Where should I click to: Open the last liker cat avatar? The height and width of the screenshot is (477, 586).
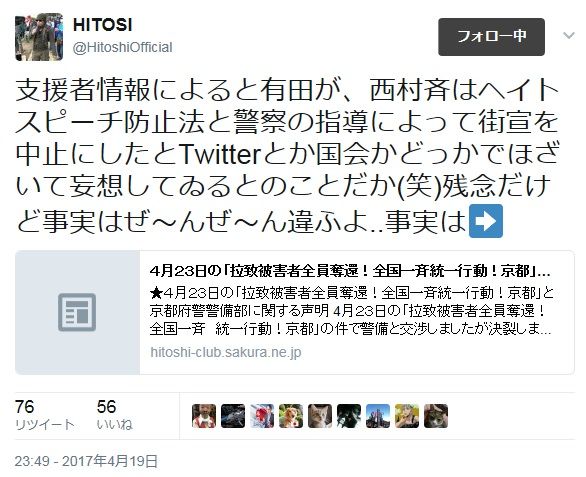click(x=436, y=416)
